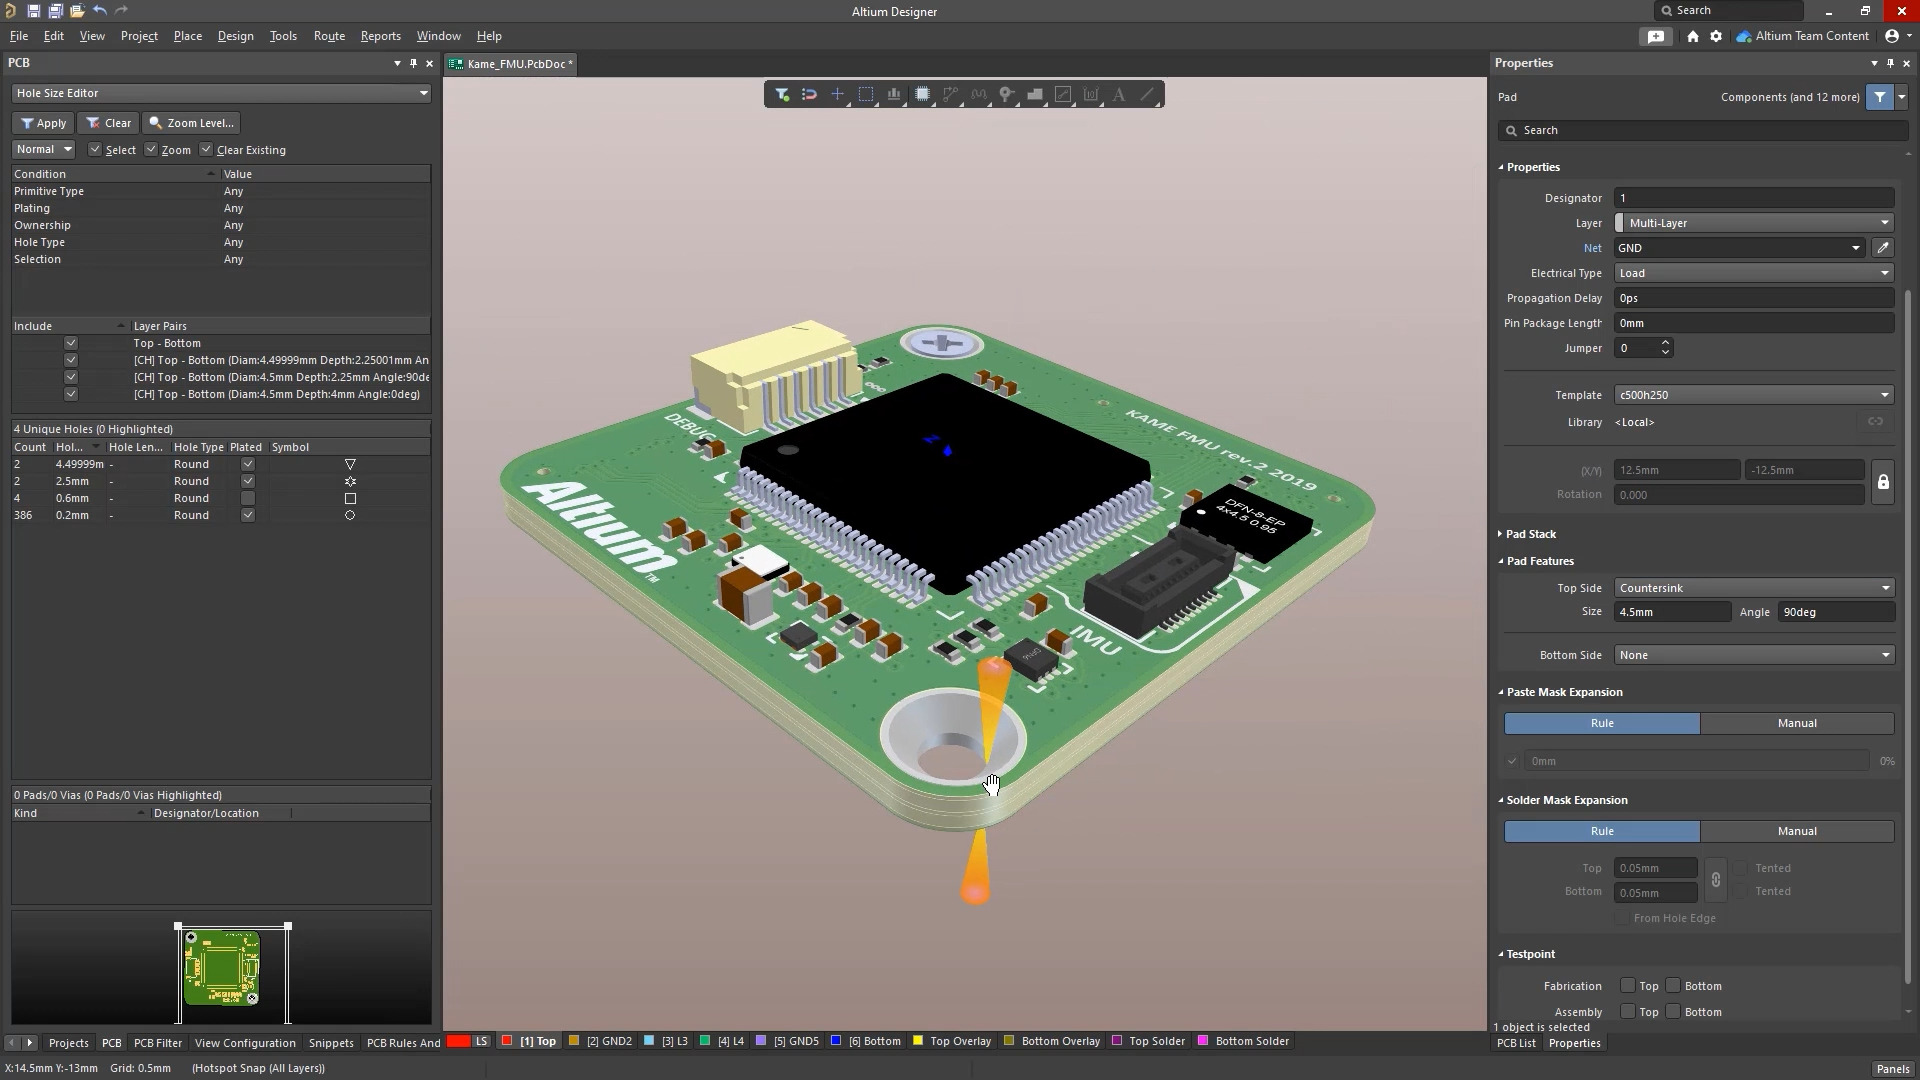1920x1080 pixels.
Task: Select the Place Dimension tool
Action: [1091, 95]
